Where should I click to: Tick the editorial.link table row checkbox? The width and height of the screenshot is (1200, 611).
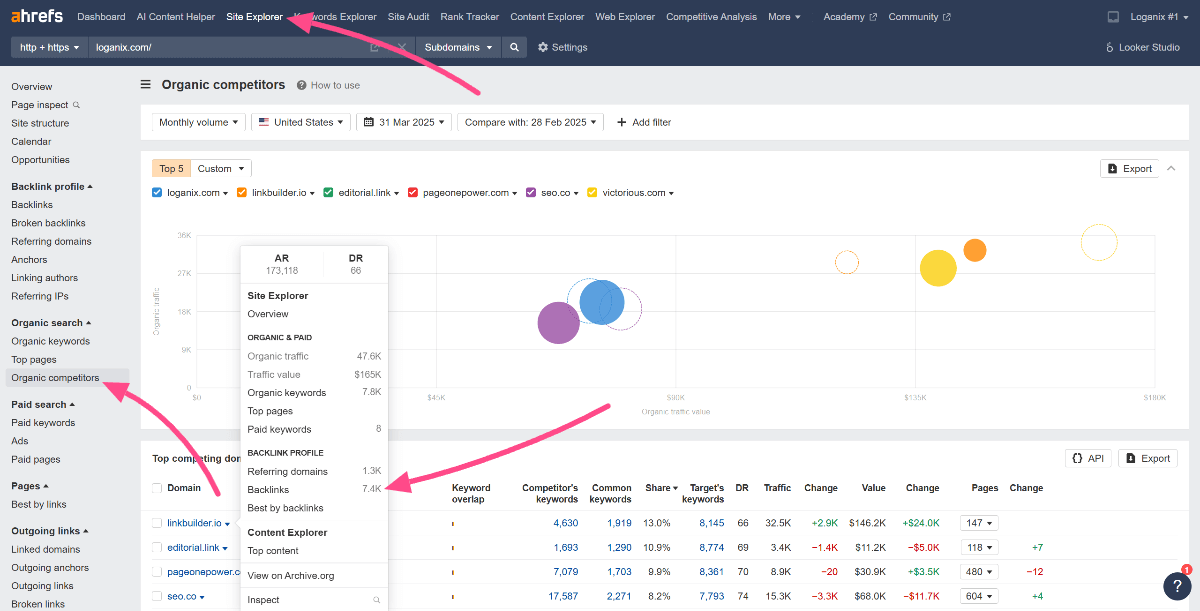coord(157,548)
